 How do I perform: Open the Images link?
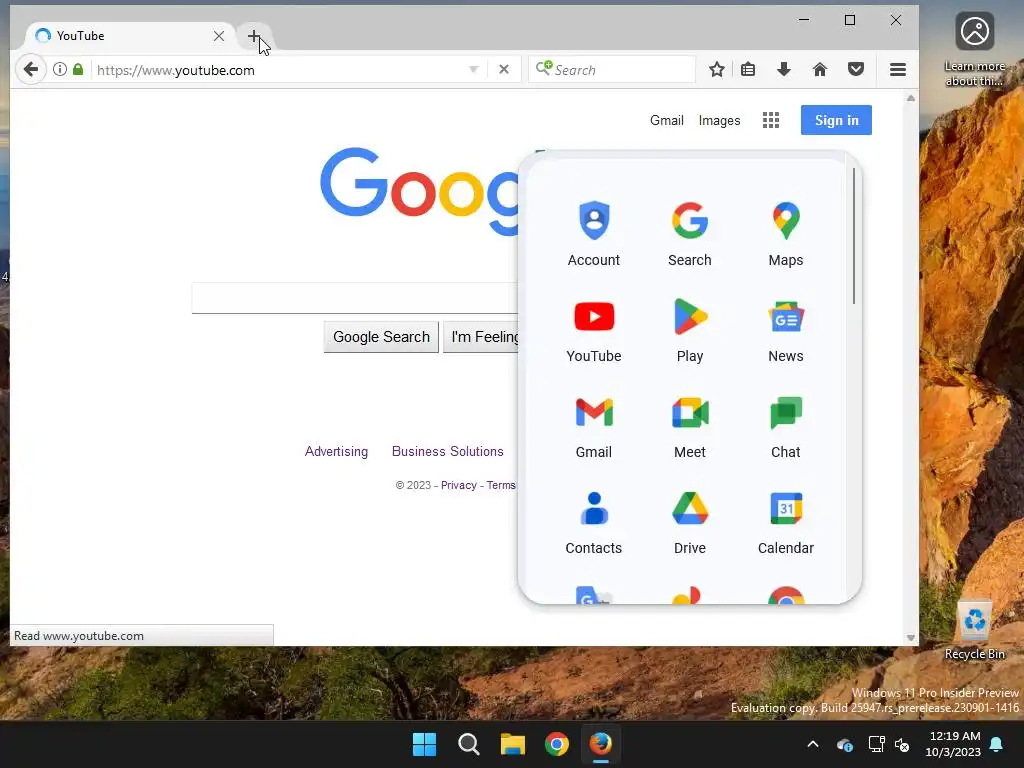tap(719, 120)
